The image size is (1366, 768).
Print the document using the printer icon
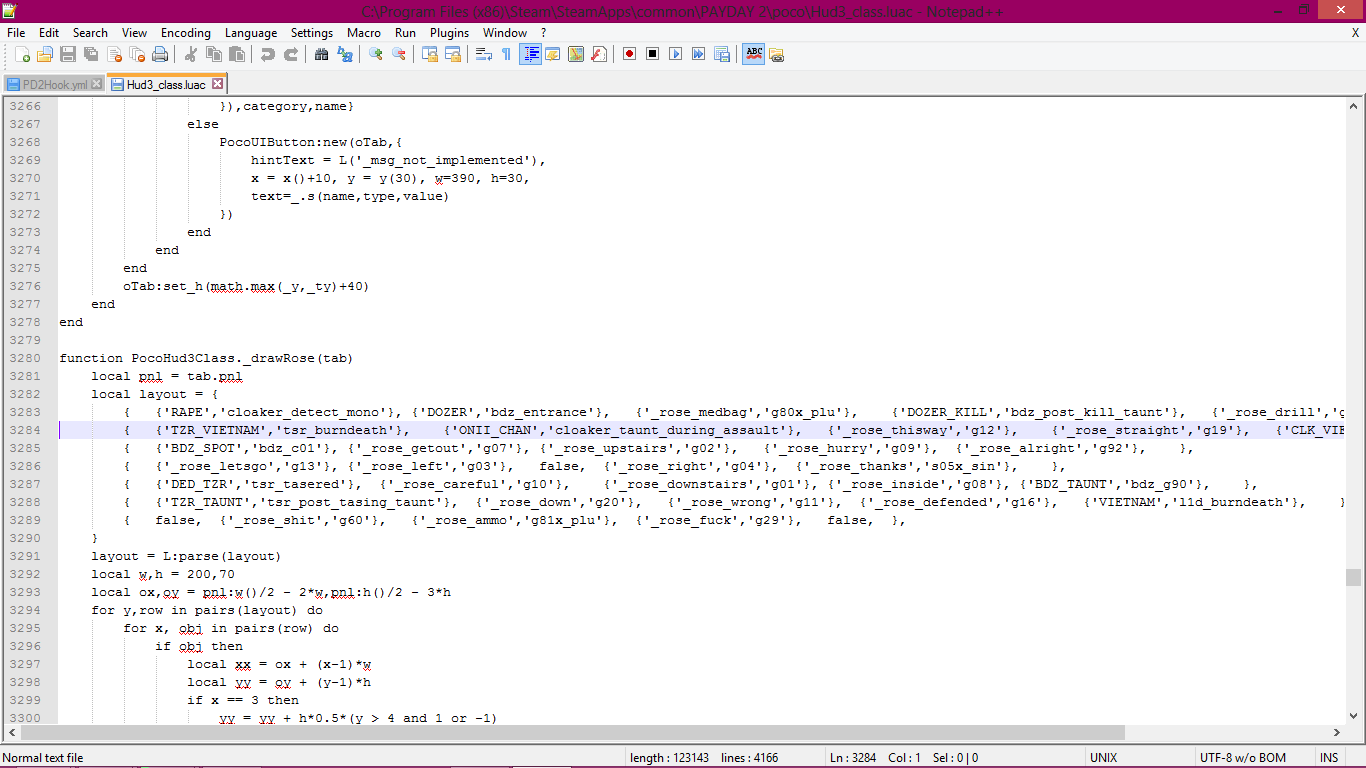click(x=160, y=54)
